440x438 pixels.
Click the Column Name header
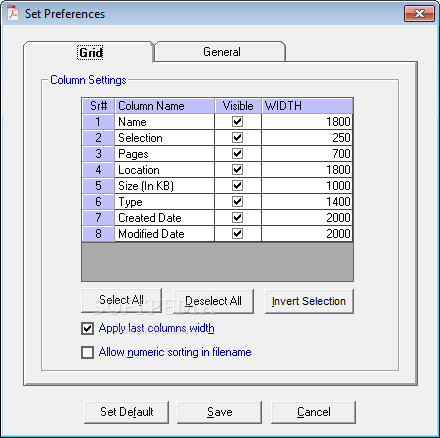click(165, 106)
